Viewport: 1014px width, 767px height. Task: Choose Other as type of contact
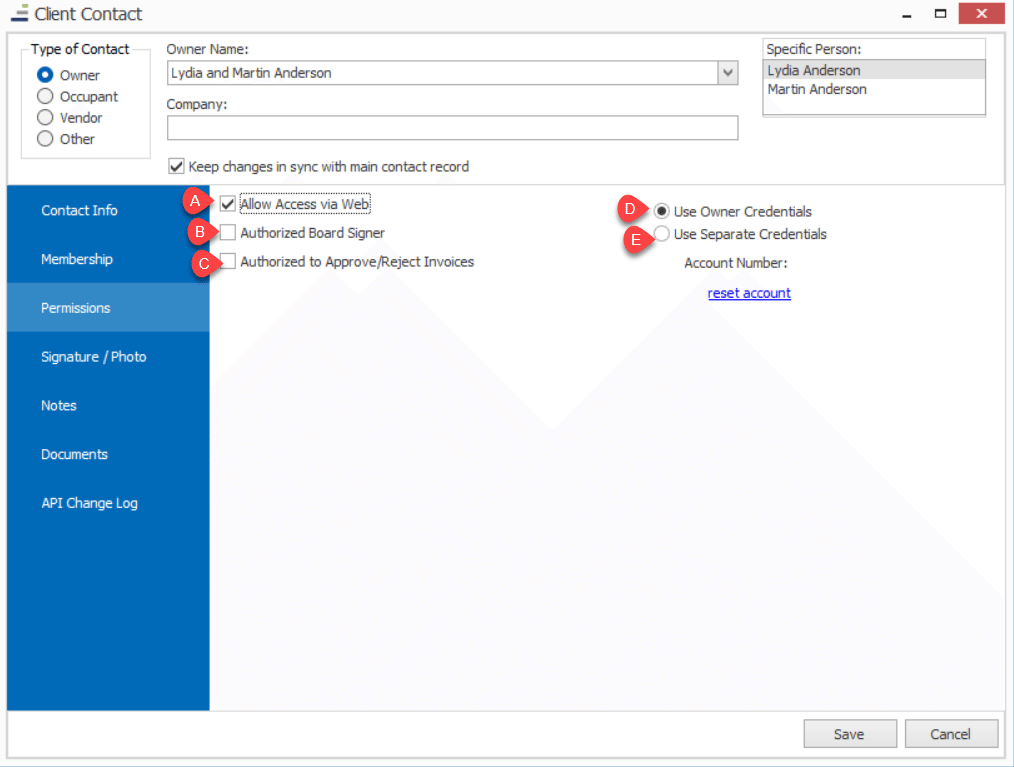pyautogui.click(x=45, y=138)
